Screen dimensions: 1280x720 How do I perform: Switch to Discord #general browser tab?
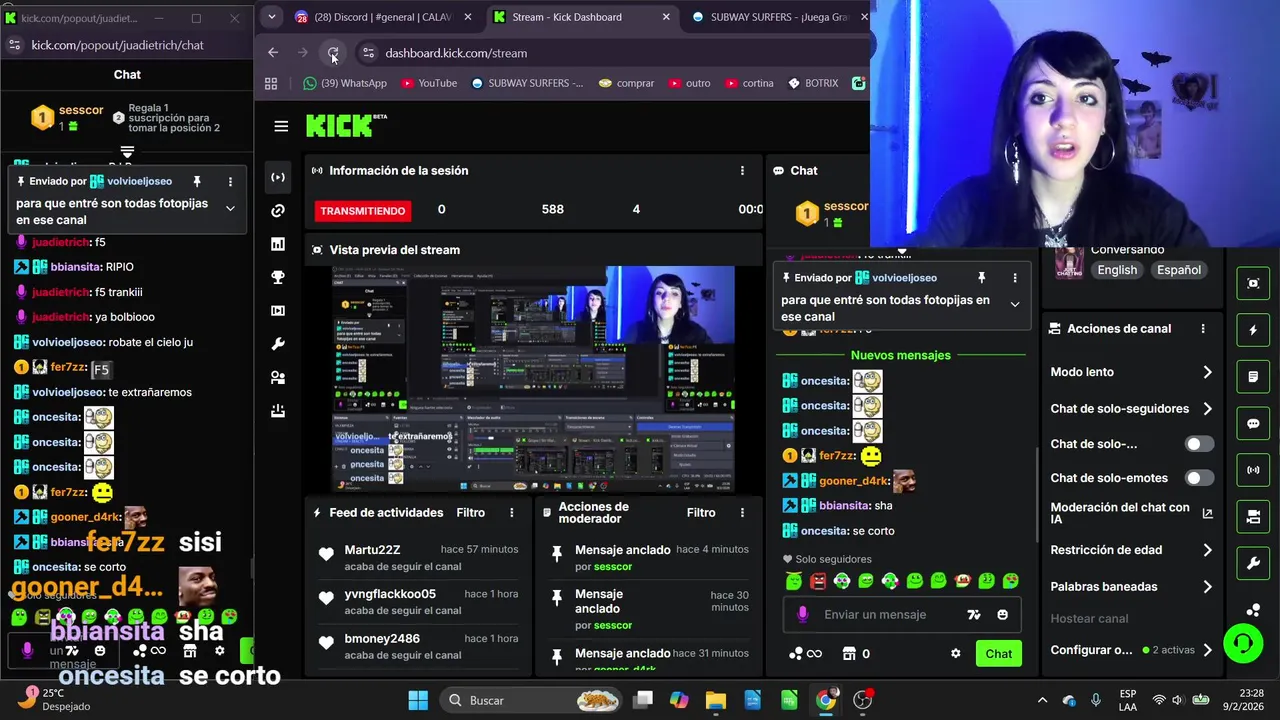384,17
